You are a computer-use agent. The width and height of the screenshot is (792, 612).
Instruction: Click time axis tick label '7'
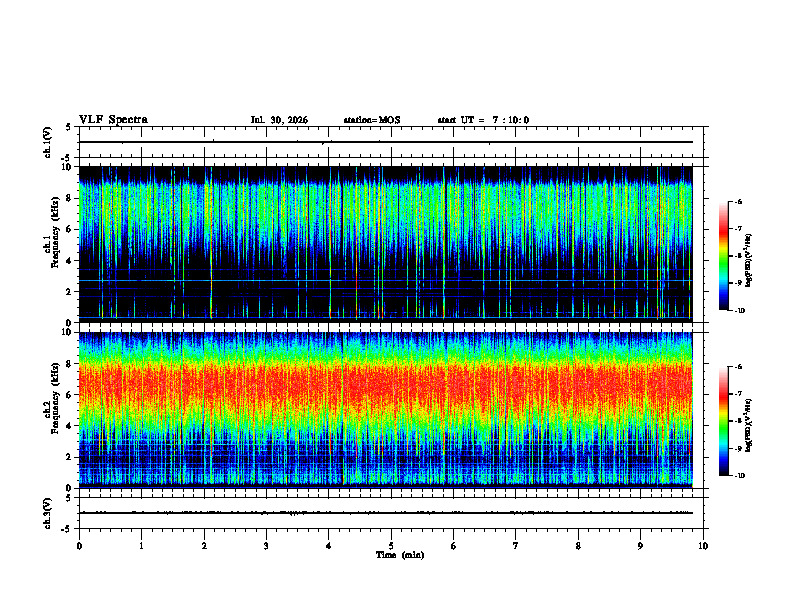516,546
